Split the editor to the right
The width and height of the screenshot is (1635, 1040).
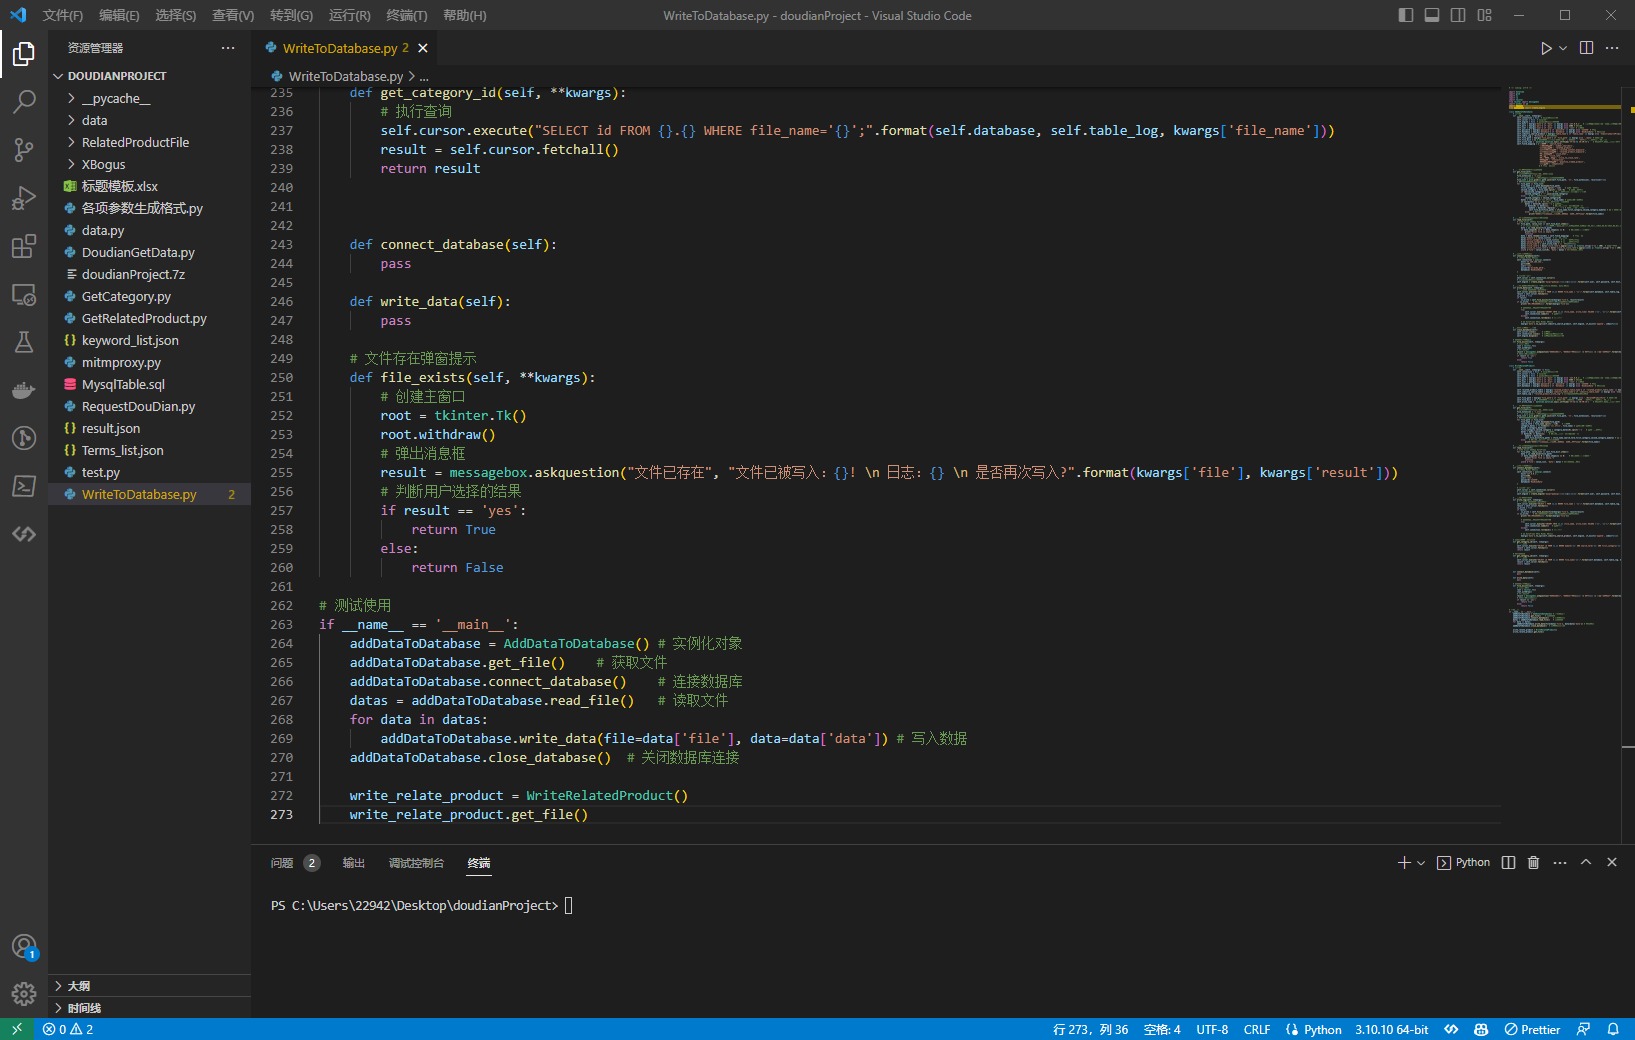pos(1586,48)
